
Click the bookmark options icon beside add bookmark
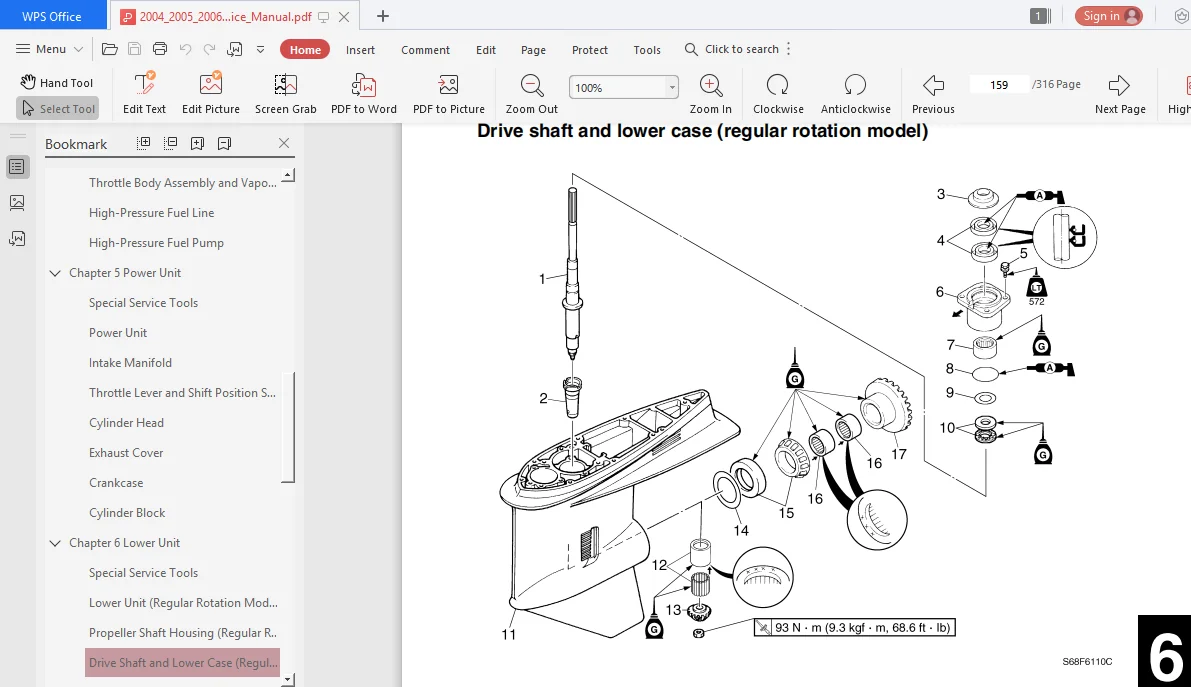224,143
